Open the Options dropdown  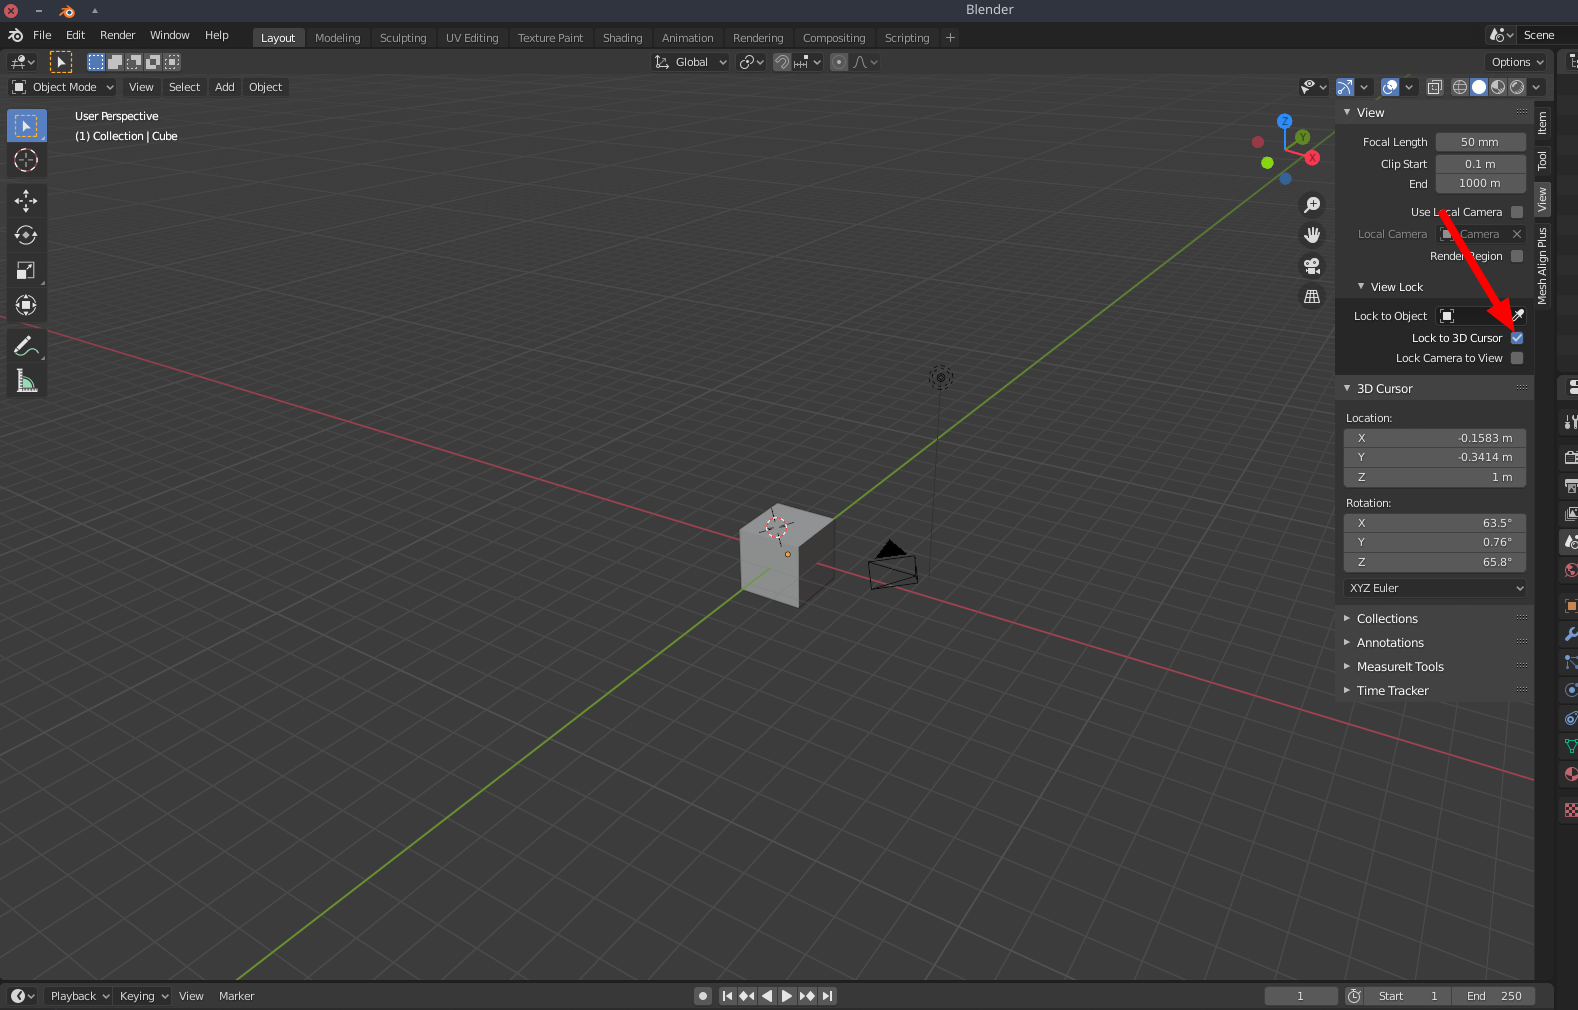pyautogui.click(x=1518, y=62)
